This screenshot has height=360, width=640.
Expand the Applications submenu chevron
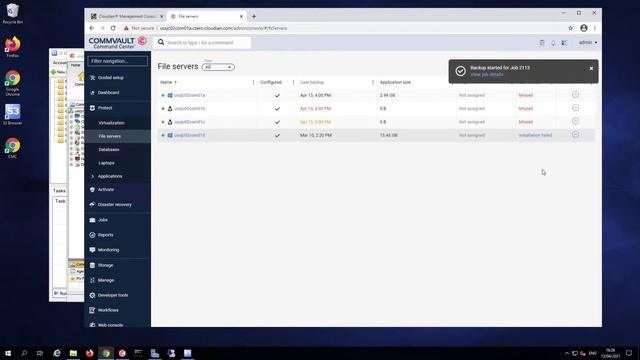[93, 176]
